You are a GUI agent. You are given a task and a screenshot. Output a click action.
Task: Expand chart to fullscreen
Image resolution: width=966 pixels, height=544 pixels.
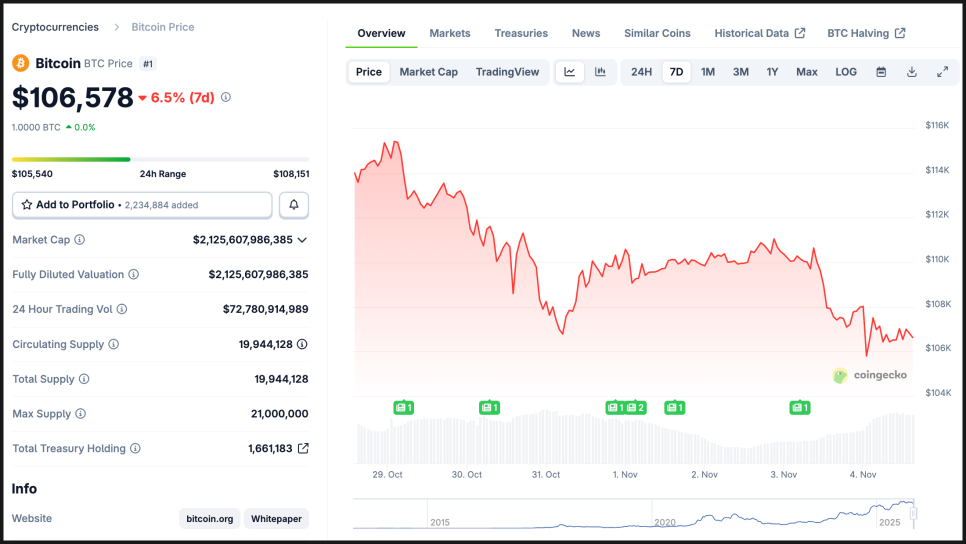[942, 72]
